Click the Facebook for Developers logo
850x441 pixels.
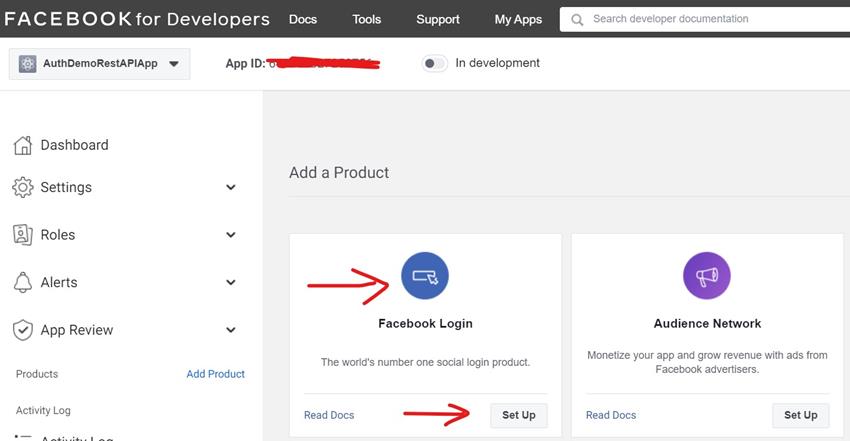[x=137, y=19]
